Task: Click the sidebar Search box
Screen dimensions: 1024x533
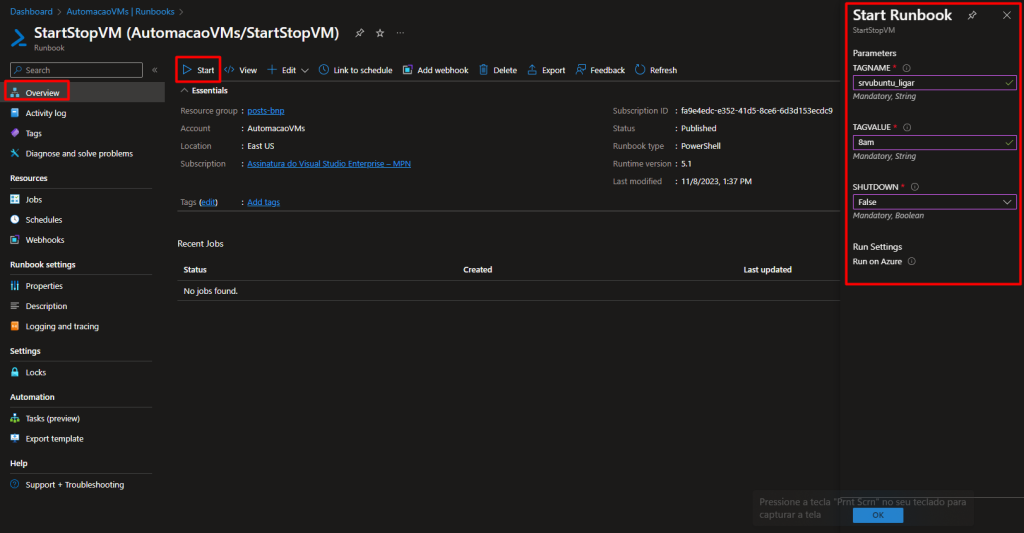Action: tap(76, 70)
